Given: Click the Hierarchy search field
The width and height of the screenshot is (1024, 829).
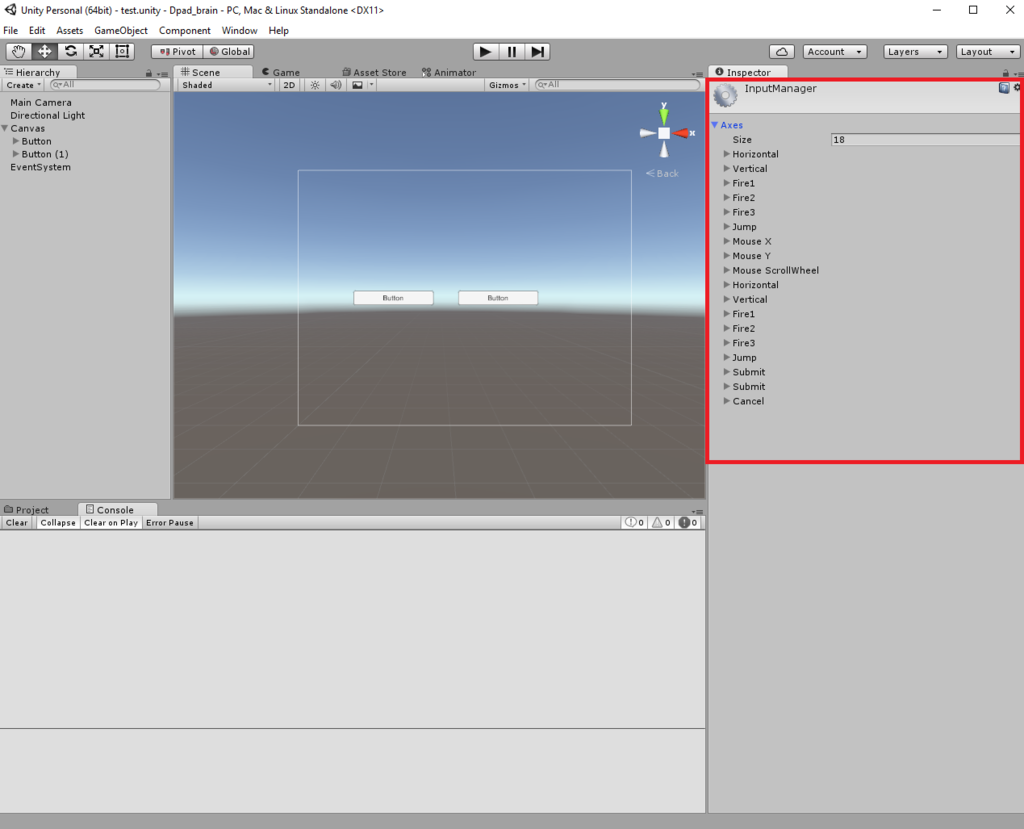Looking at the screenshot, I should click(x=105, y=85).
